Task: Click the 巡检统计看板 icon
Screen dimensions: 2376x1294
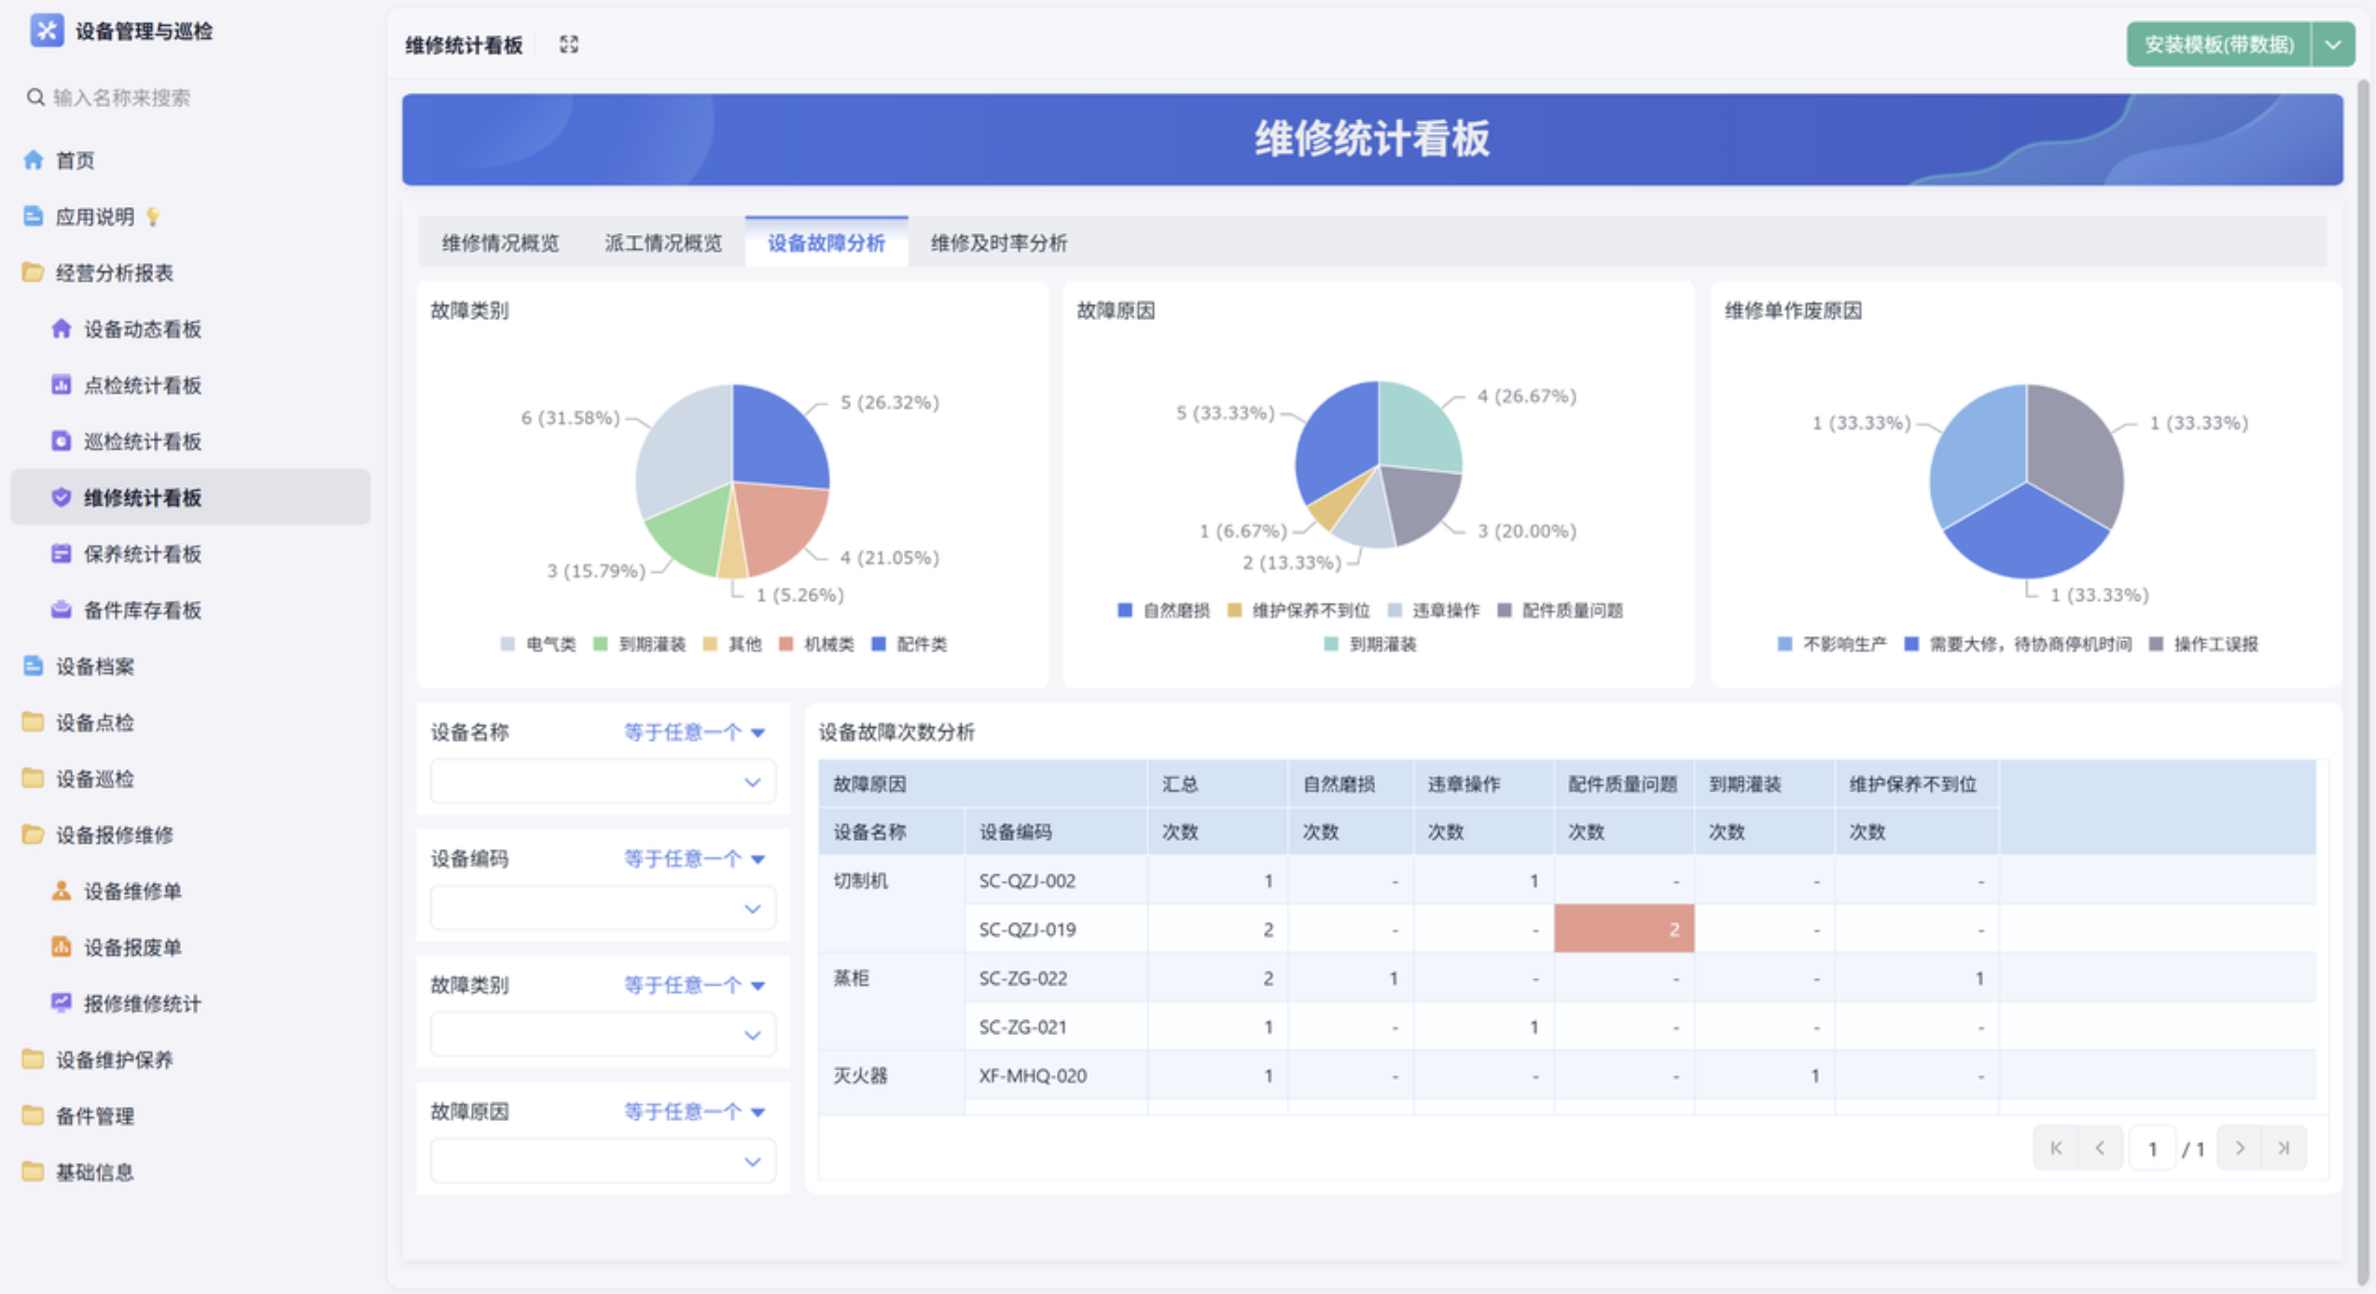Action: [x=61, y=441]
